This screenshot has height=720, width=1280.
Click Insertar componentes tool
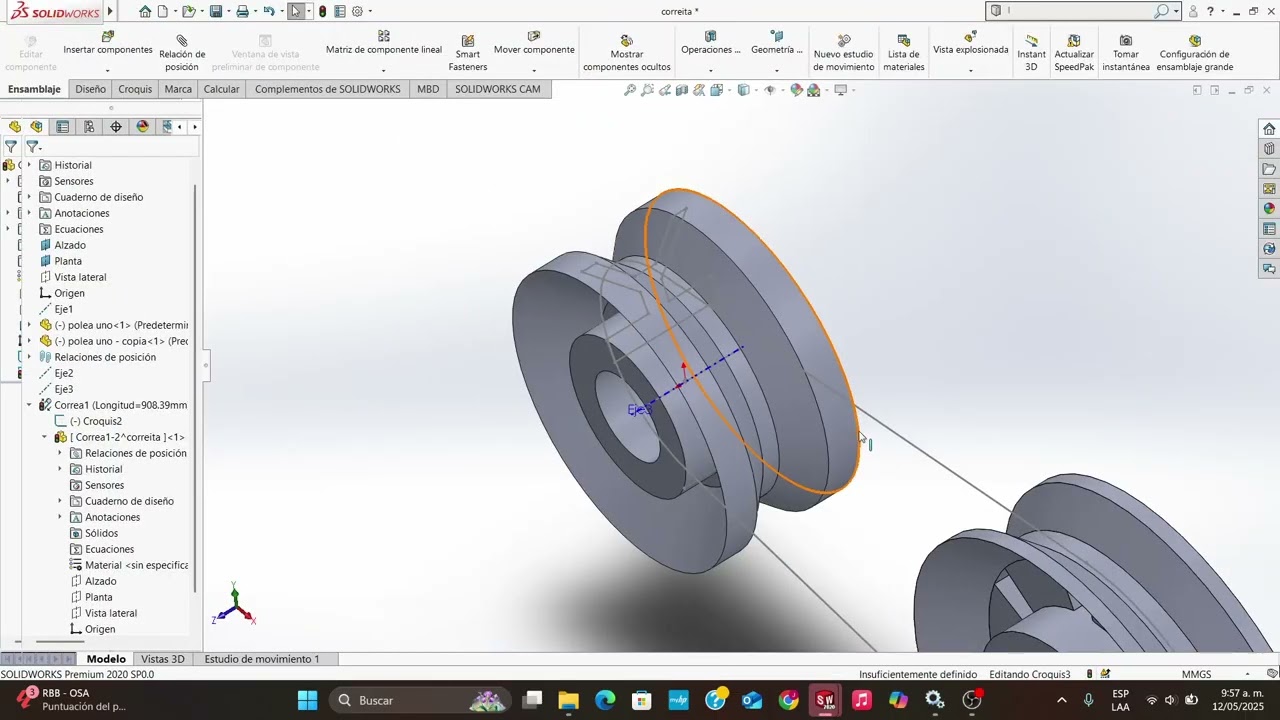pyautogui.click(x=108, y=43)
